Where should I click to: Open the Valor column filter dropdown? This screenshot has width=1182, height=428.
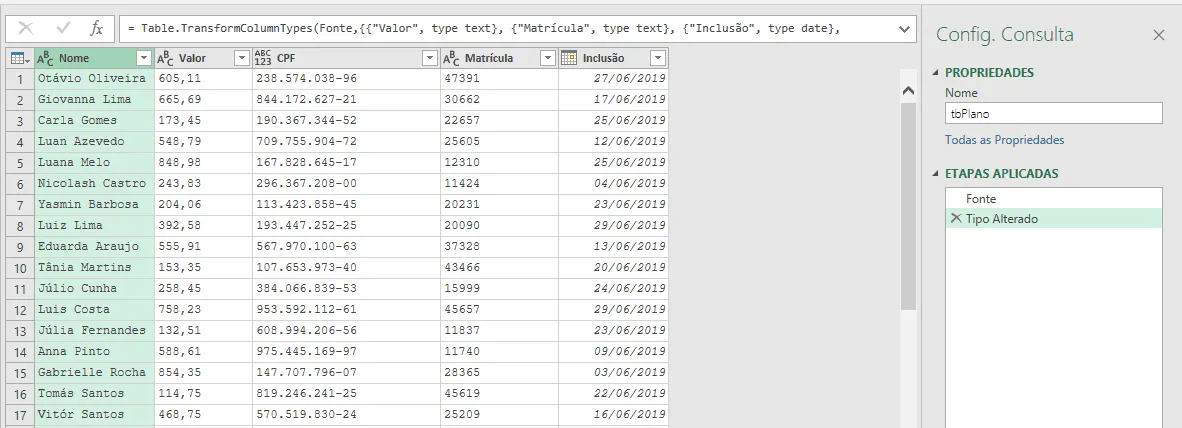click(x=241, y=58)
